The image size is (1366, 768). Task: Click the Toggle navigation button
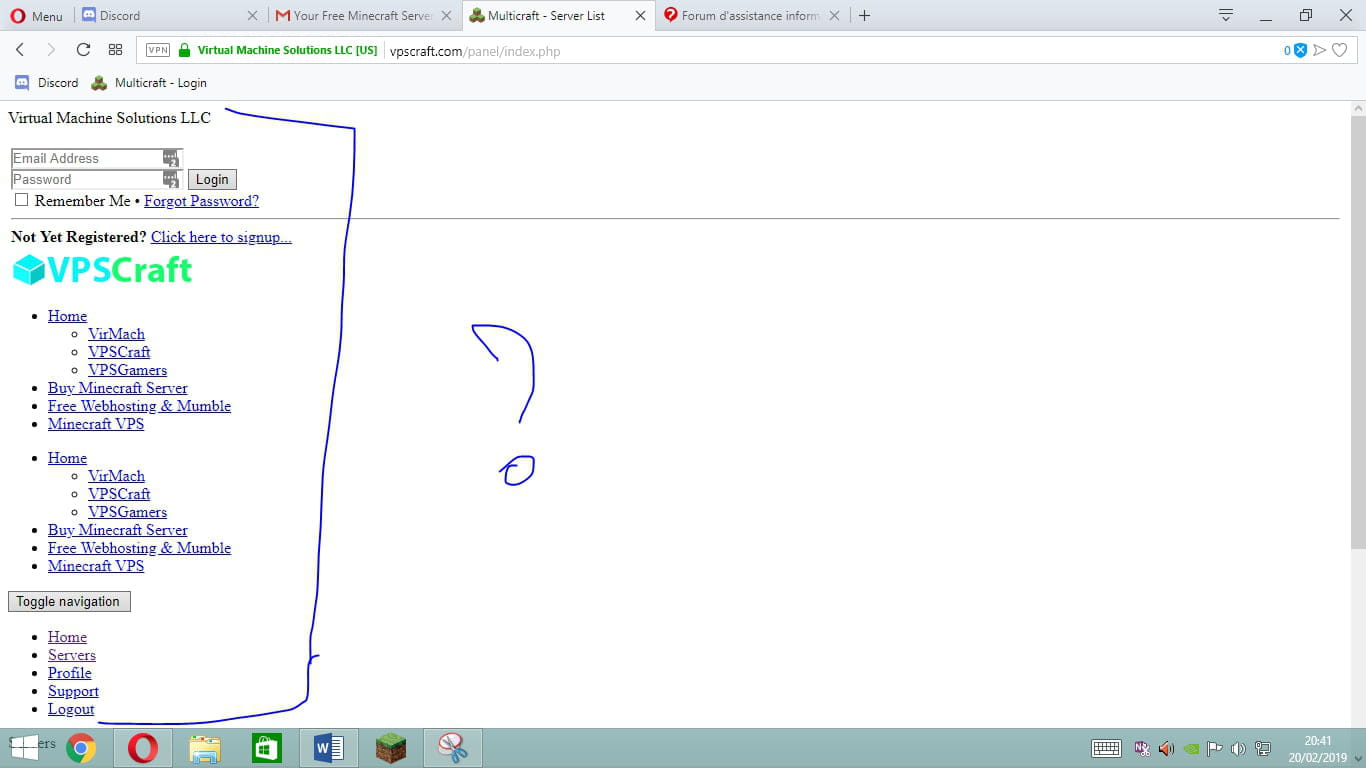pos(68,601)
